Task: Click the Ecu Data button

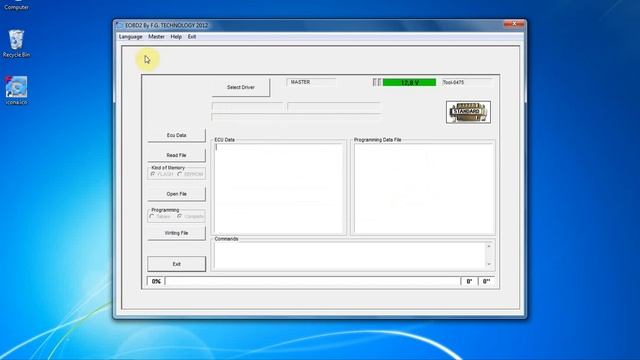Action: coord(176,135)
